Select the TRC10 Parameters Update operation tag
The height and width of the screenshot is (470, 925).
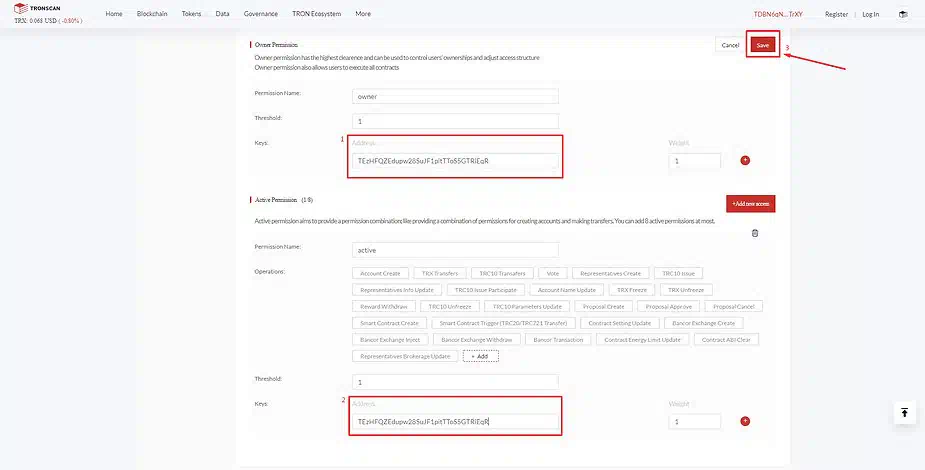pos(527,306)
